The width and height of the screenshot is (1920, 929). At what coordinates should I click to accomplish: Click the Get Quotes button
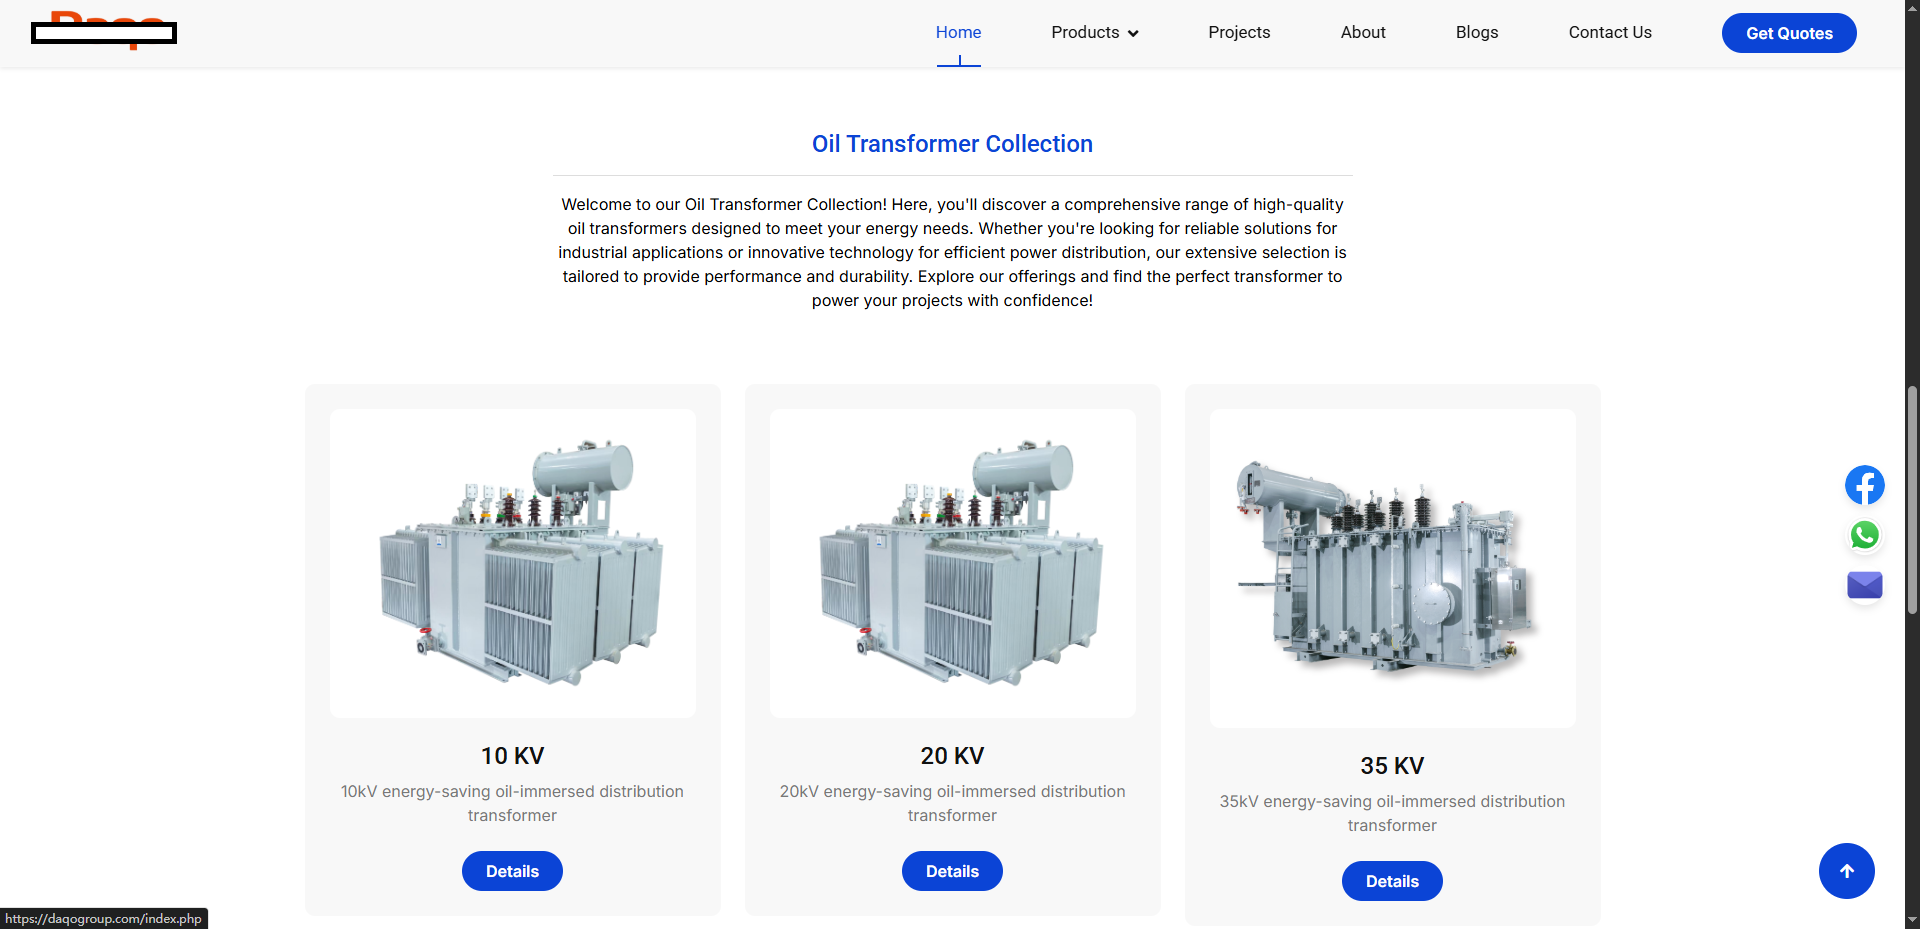(x=1788, y=33)
